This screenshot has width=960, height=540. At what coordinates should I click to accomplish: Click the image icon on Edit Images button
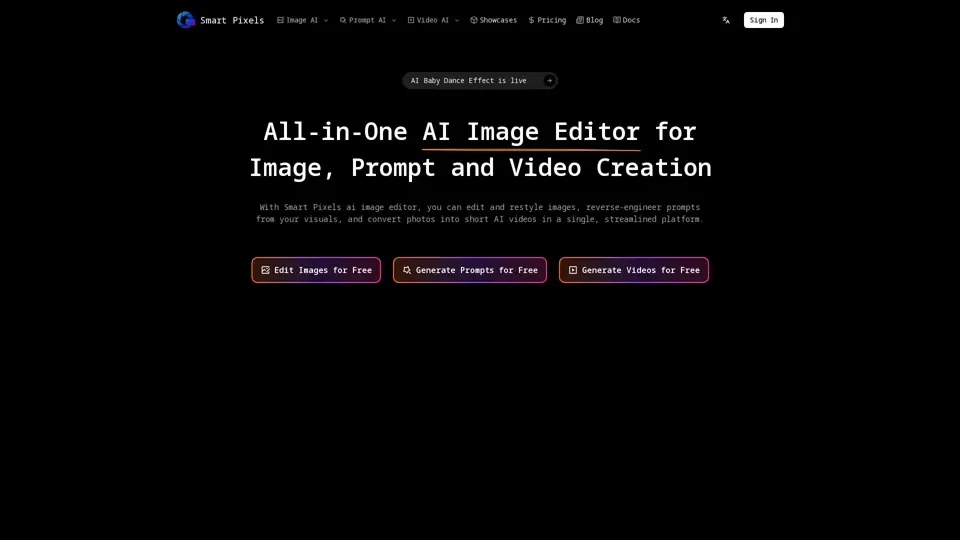[x=265, y=270]
